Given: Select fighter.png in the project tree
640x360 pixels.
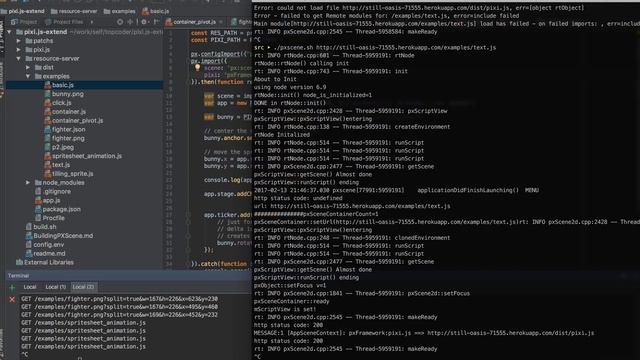Looking at the screenshot, I should point(68,138).
